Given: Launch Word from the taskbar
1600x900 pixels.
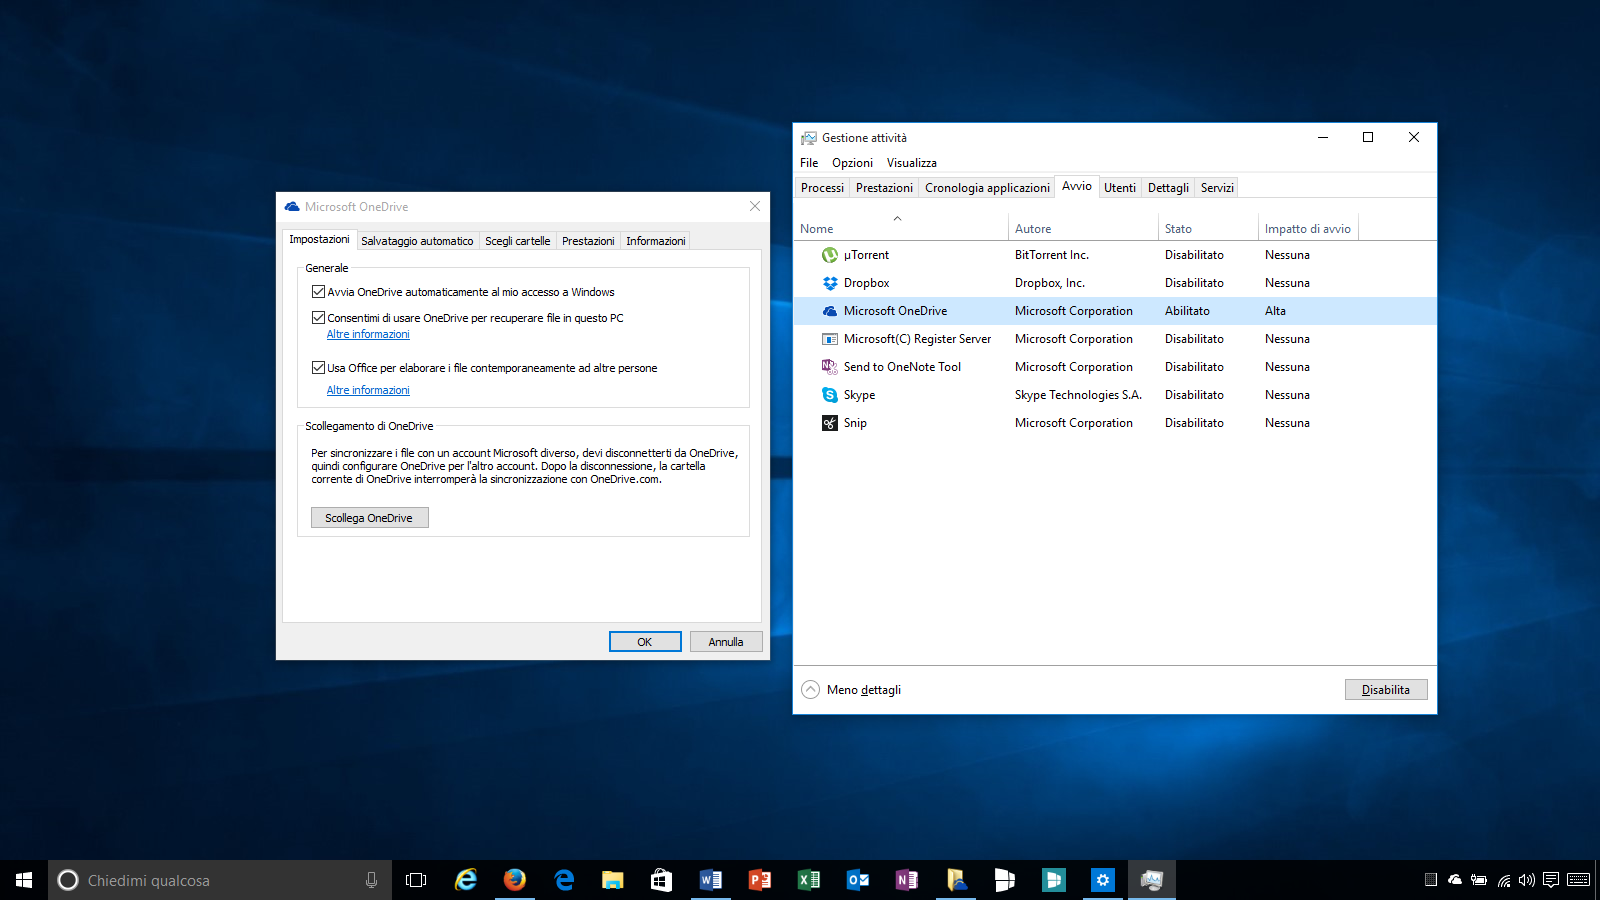Looking at the screenshot, I should coord(711,880).
